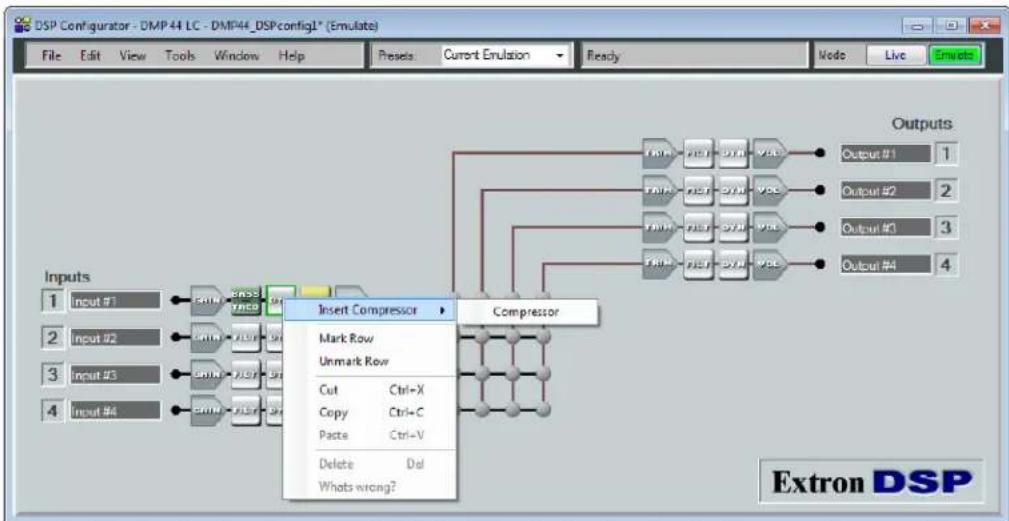Open the Output #1 TRIM block
Image resolution: width=1009 pixels, height=521 pixels.
(660, 154)
